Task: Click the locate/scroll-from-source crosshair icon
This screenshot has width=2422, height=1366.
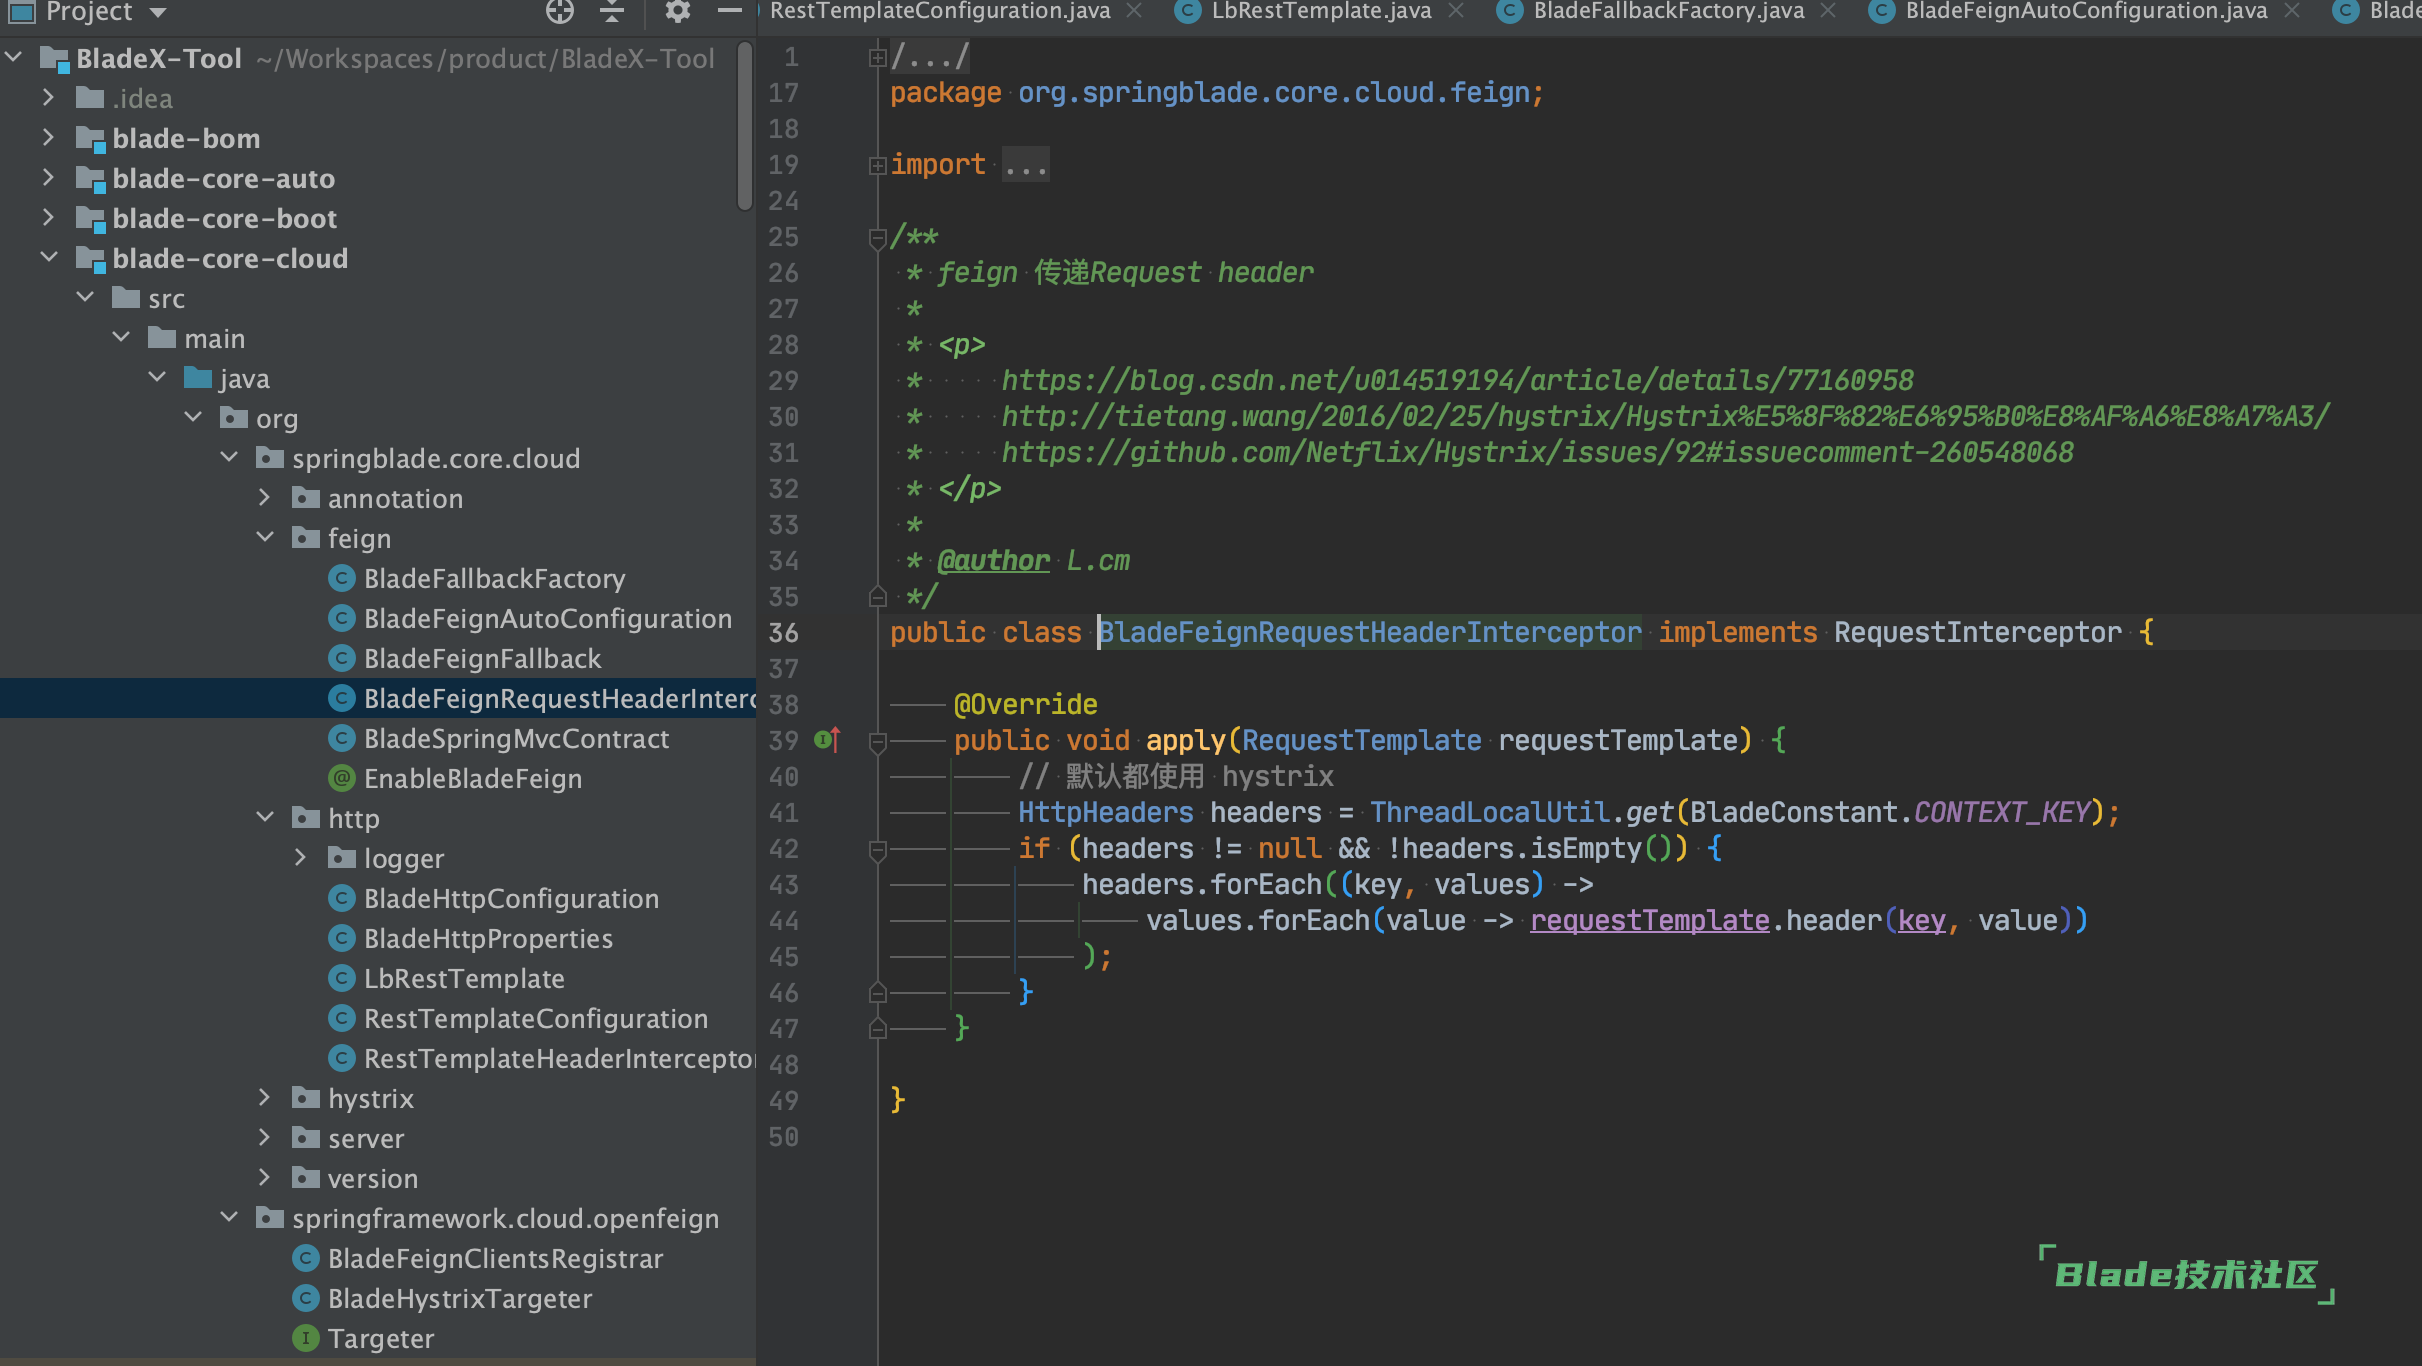Action: 560,11
